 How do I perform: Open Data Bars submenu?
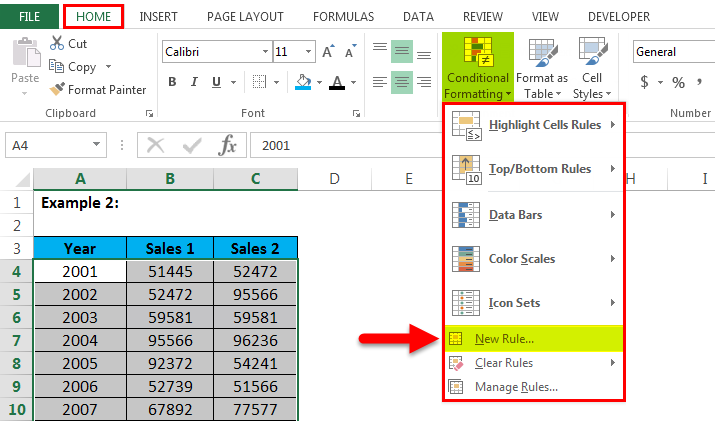coord(534,214)
